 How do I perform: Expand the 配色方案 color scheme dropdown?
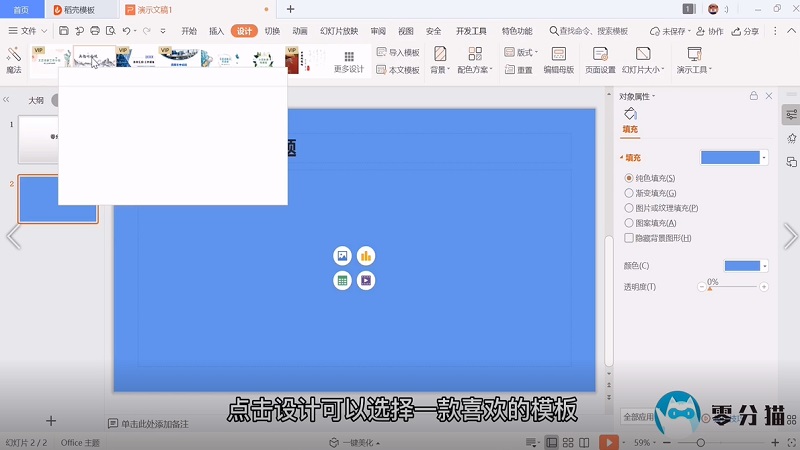(474, 60)
